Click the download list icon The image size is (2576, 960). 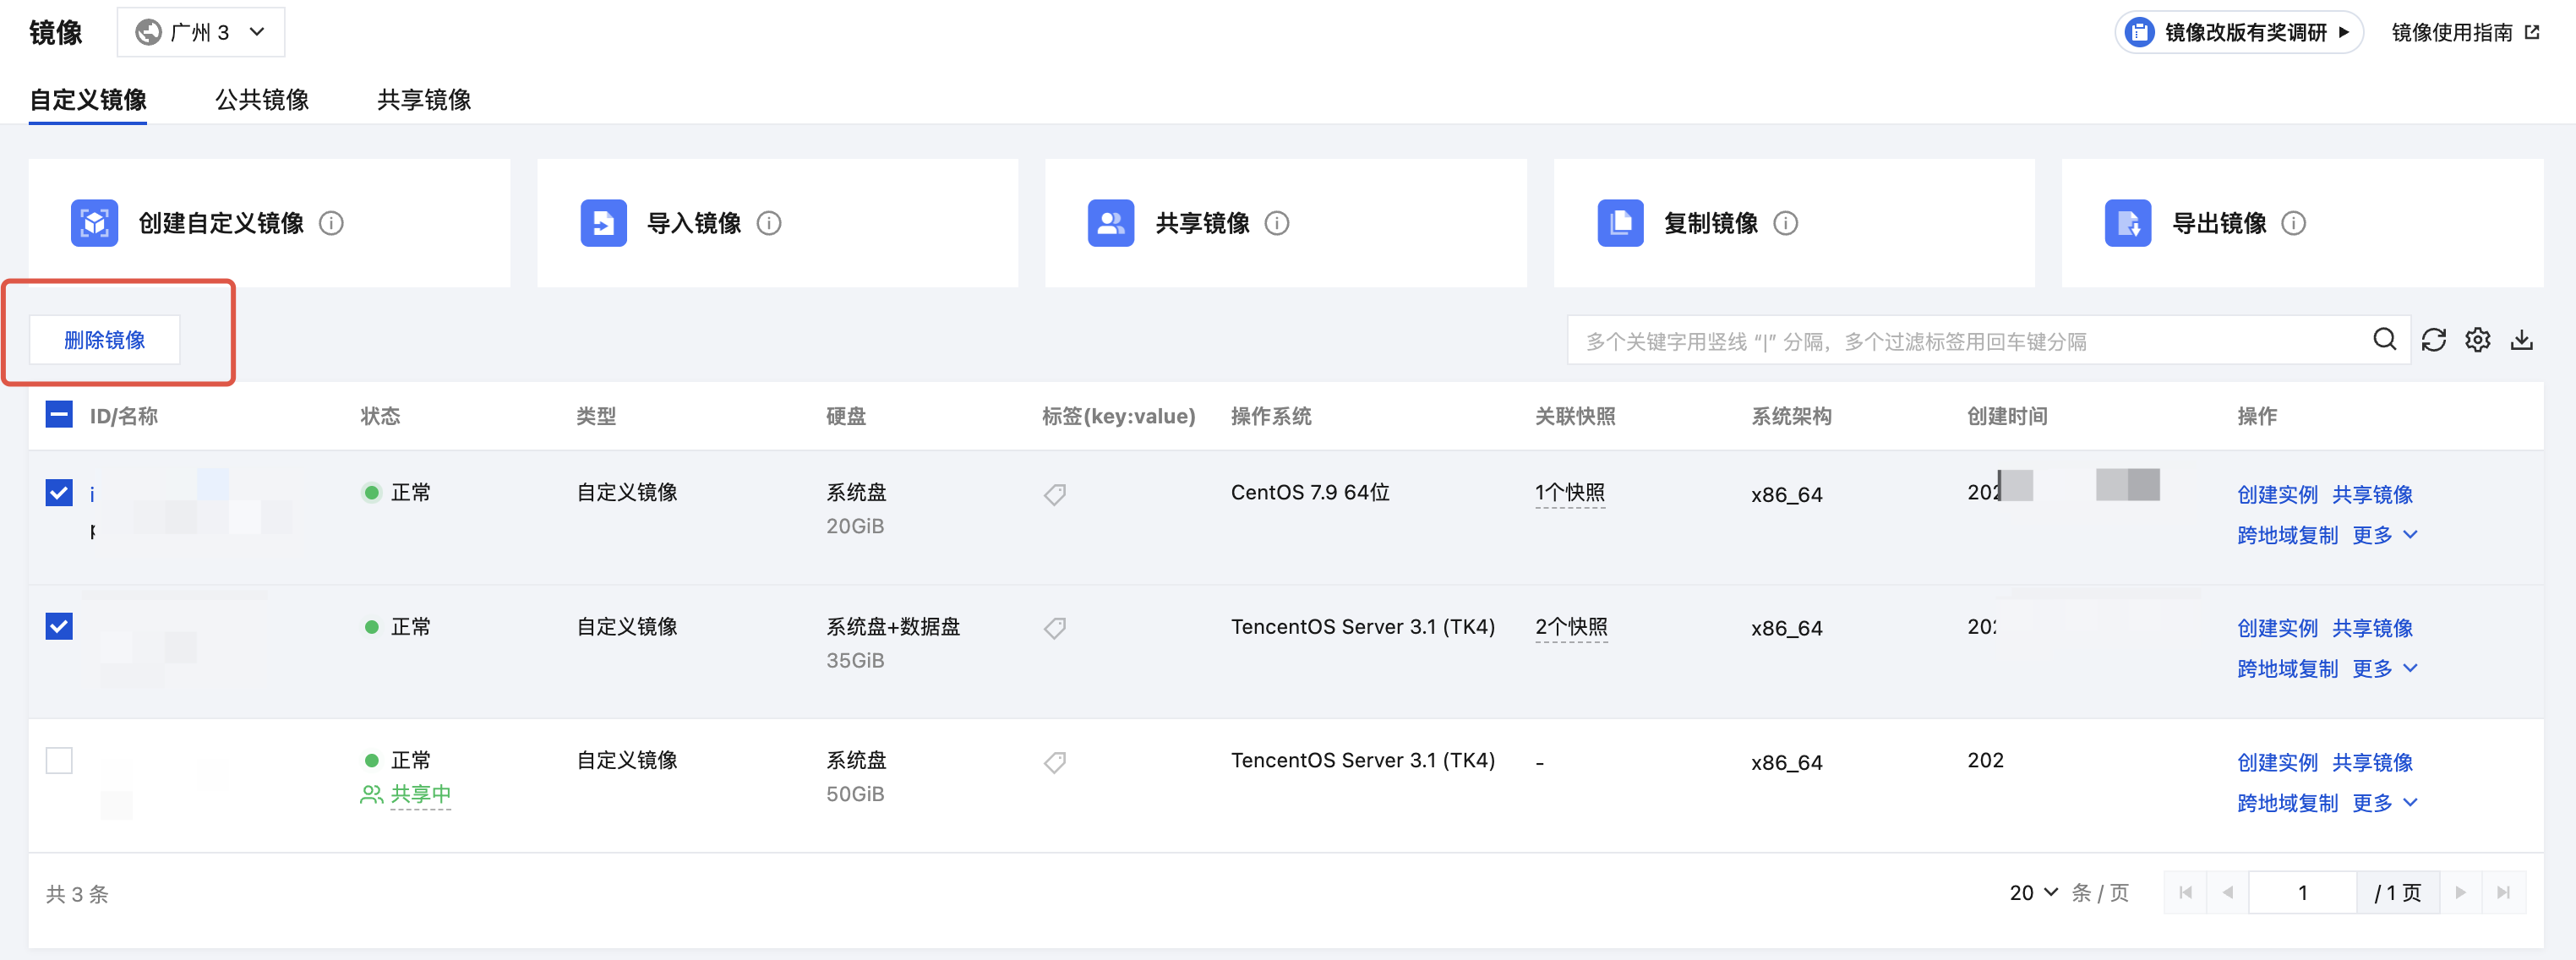coord(2521,340)
